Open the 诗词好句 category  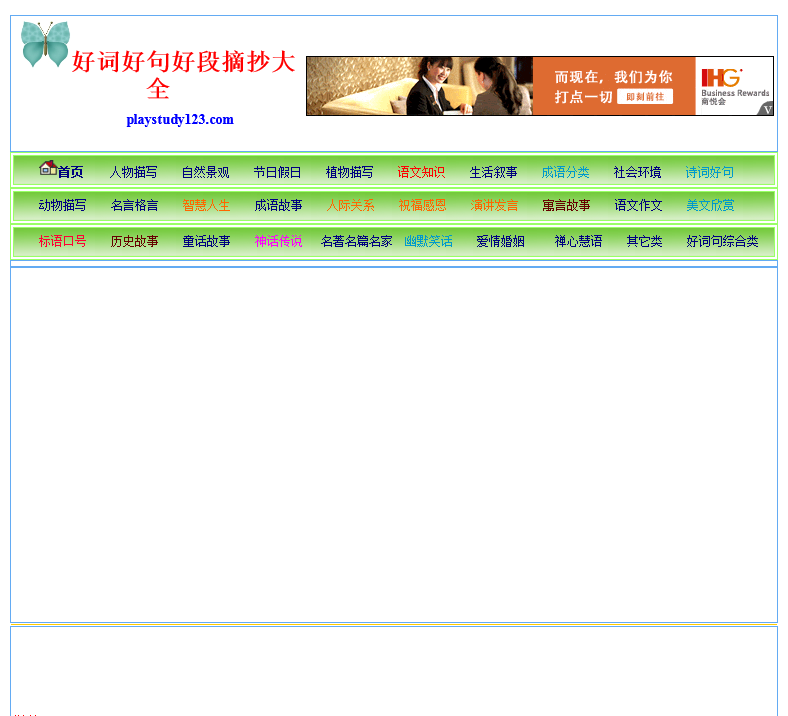coord(710,172)
